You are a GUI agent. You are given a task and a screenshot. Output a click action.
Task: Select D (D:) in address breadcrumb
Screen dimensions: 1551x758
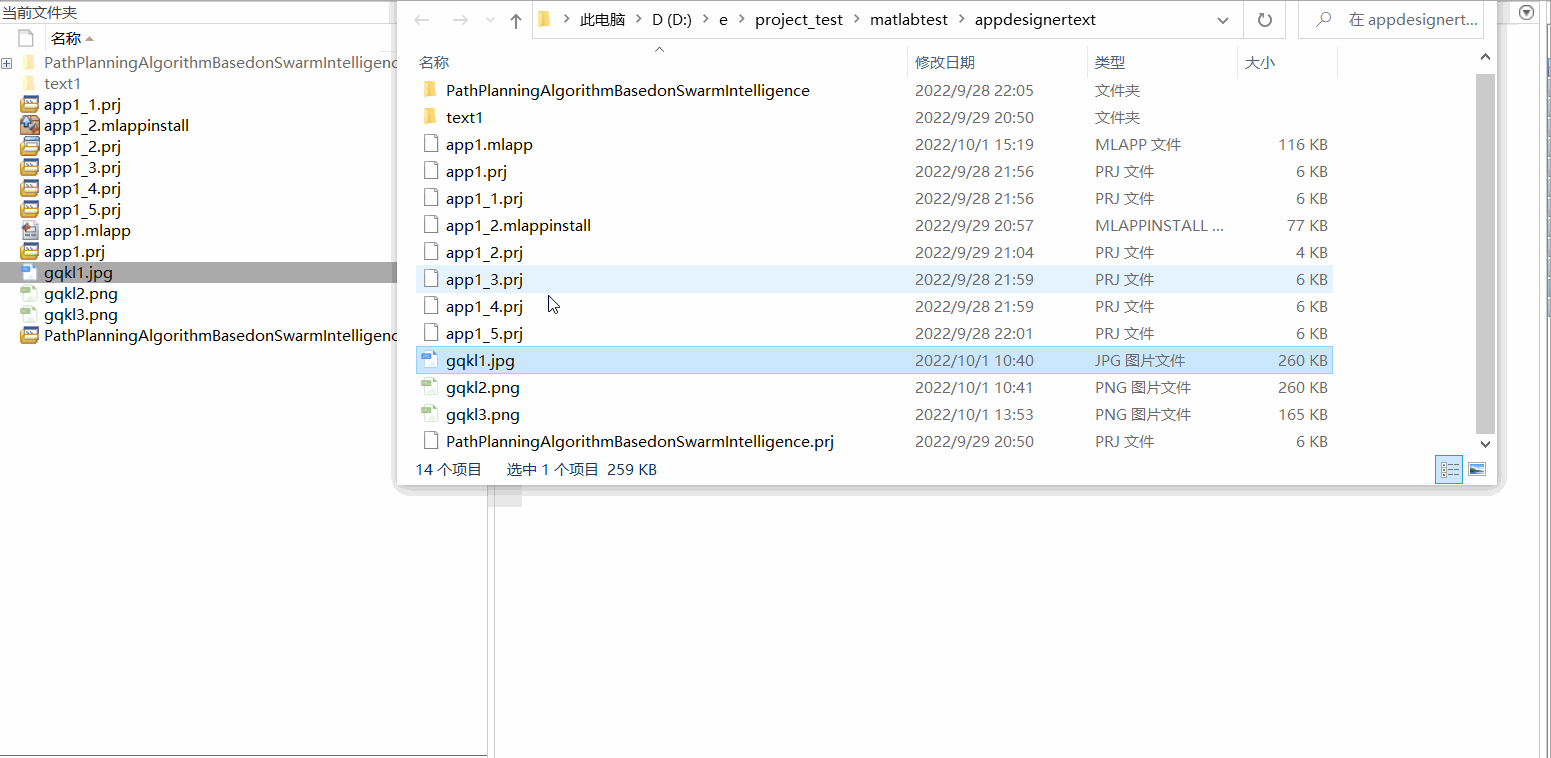tap(672, 20)
